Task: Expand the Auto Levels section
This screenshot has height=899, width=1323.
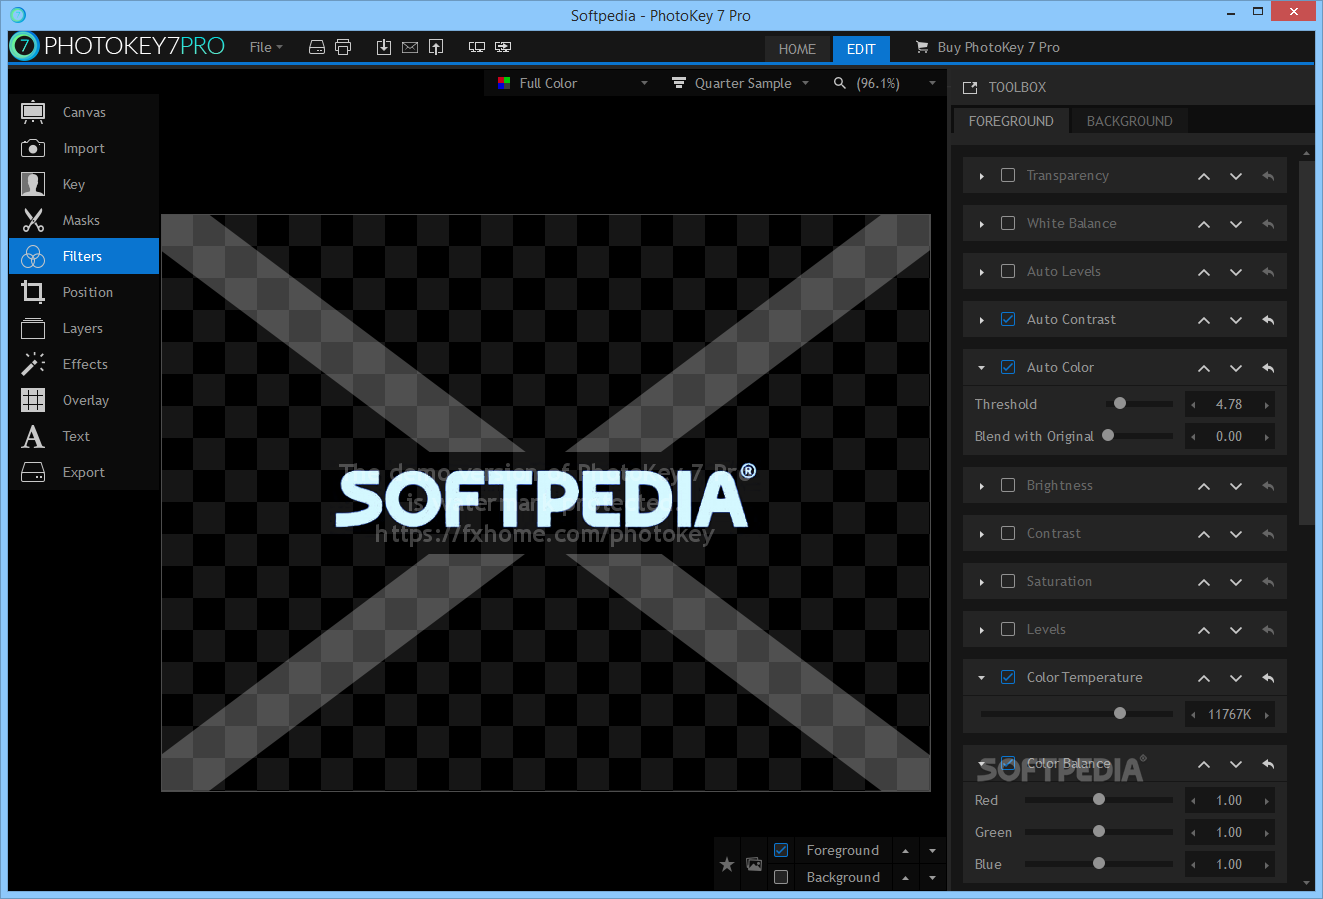Action: [982, 272]
